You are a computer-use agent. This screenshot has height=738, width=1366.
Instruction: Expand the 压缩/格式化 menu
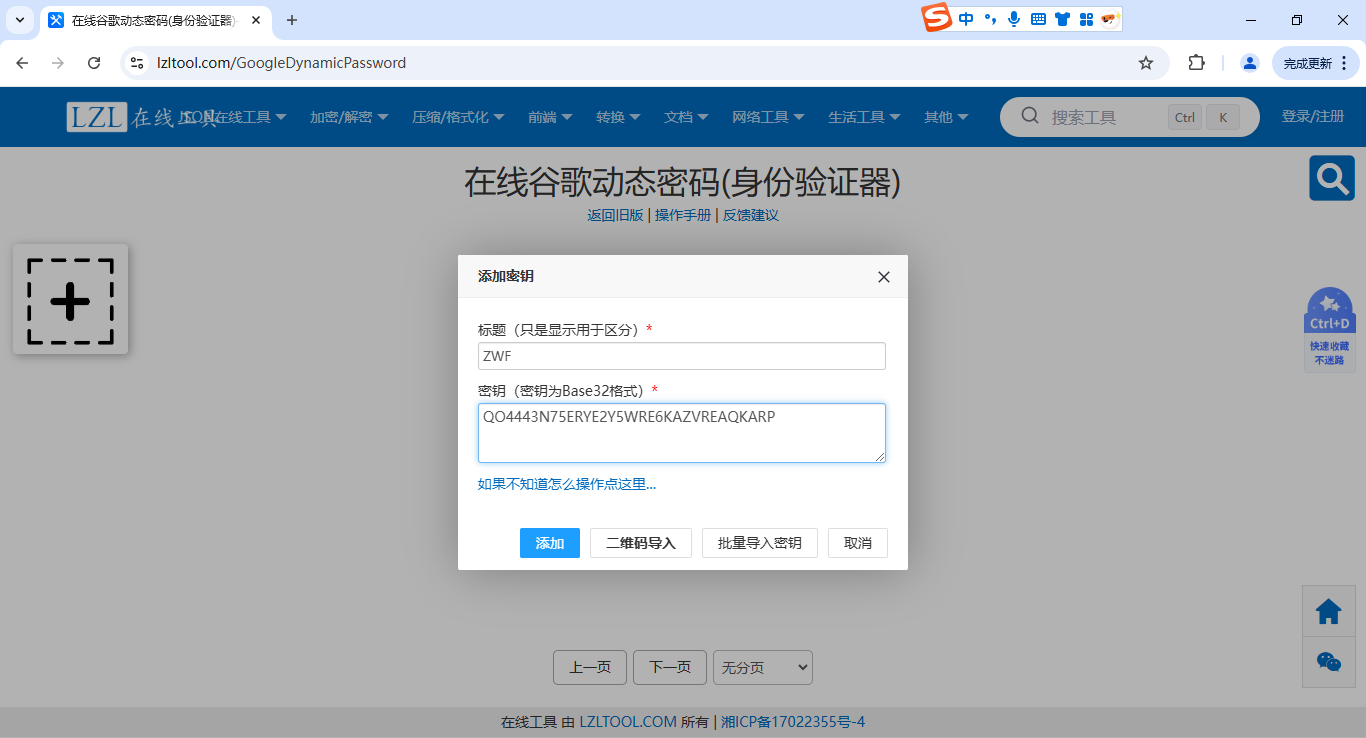coord(458,117)
